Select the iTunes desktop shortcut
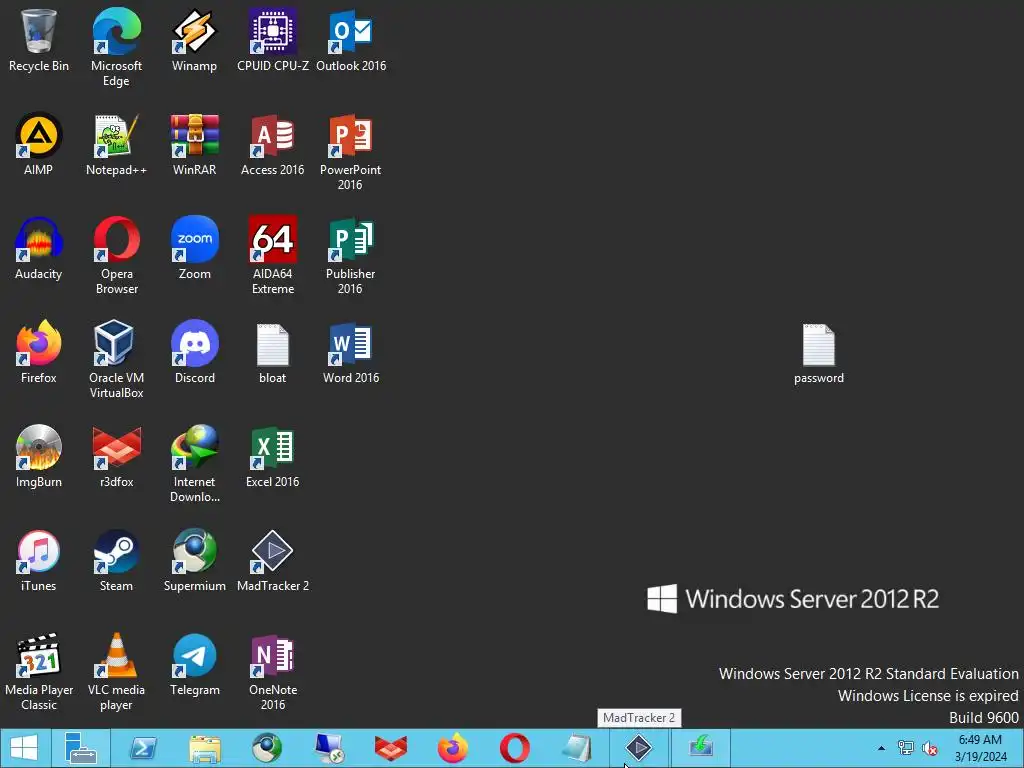The height and width of the screenshot is (768, 1024). (39, 560)
